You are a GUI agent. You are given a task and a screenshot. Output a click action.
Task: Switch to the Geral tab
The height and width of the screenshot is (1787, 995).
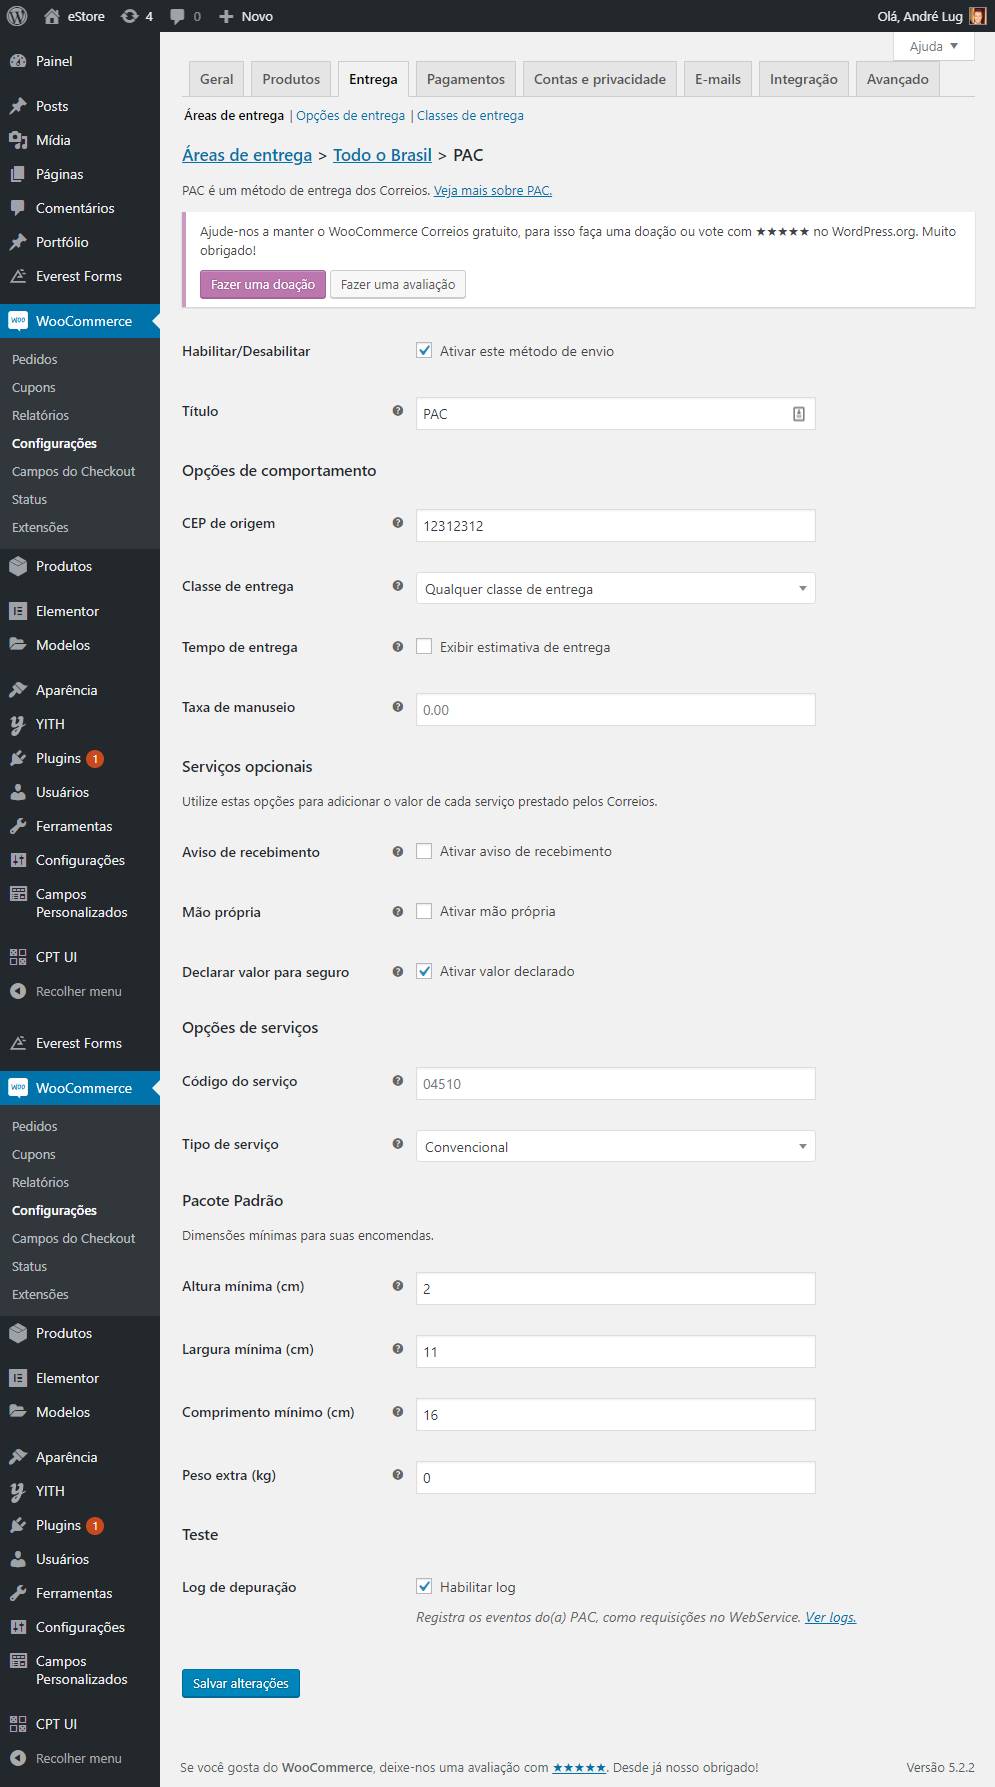pos(216,79)
